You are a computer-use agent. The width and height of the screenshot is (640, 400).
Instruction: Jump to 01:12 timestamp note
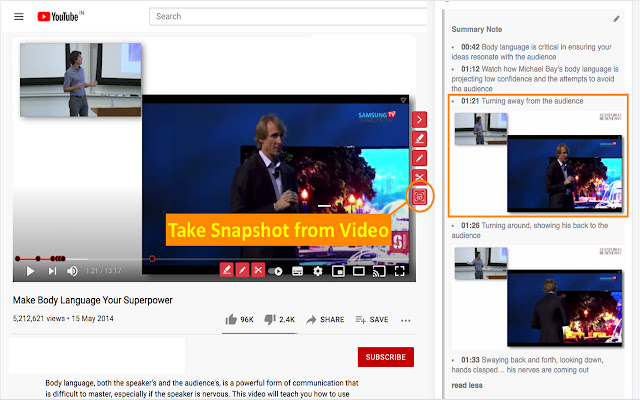(x=470, y=69)
